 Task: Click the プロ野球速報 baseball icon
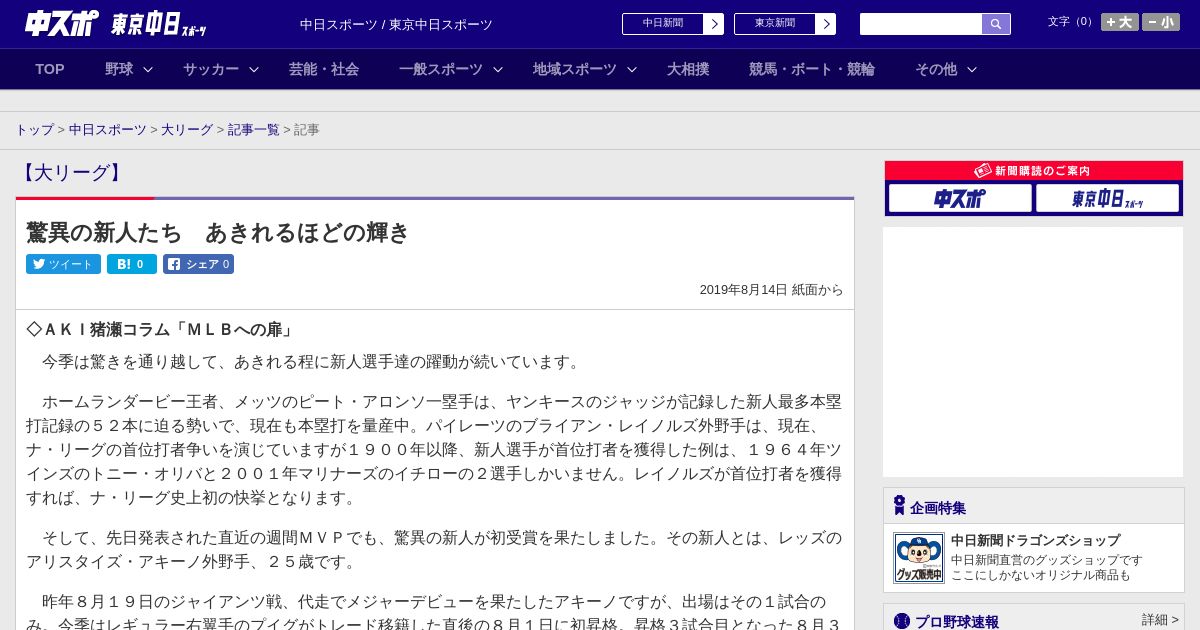pos(902,621)
